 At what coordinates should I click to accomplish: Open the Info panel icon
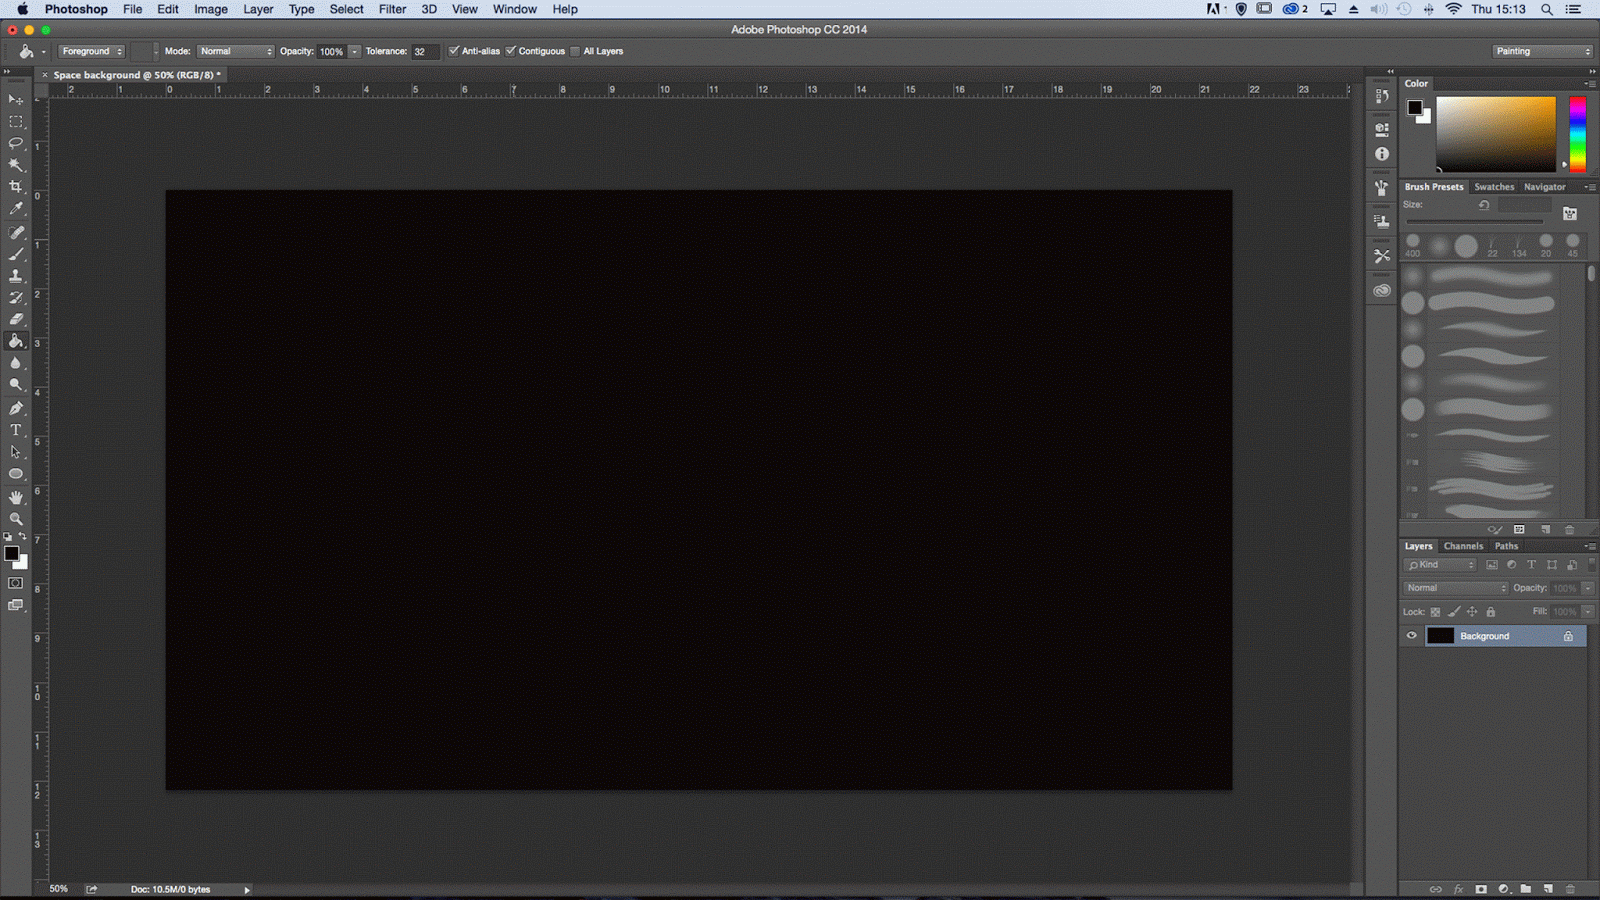point(1382,154)
